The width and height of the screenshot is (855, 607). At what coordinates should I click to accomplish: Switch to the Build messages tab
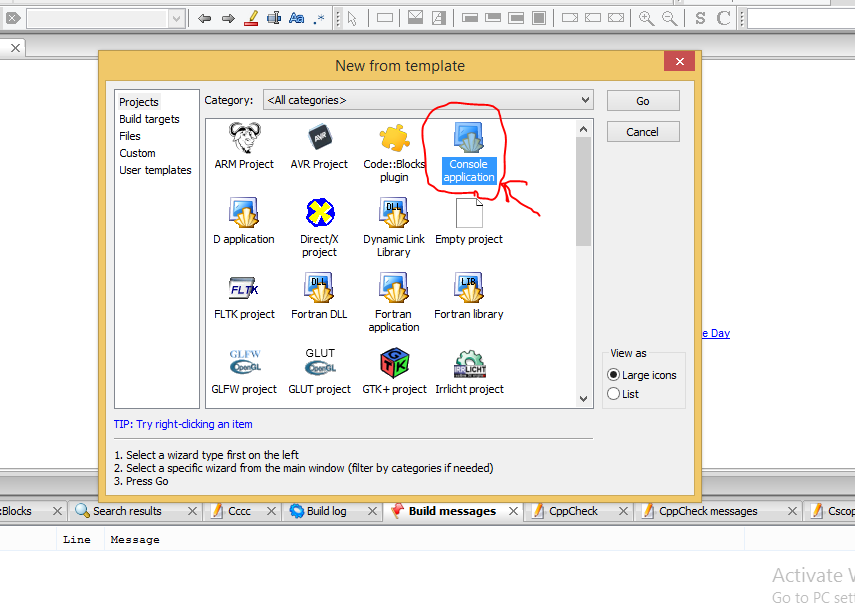click(x=453, y=511)
